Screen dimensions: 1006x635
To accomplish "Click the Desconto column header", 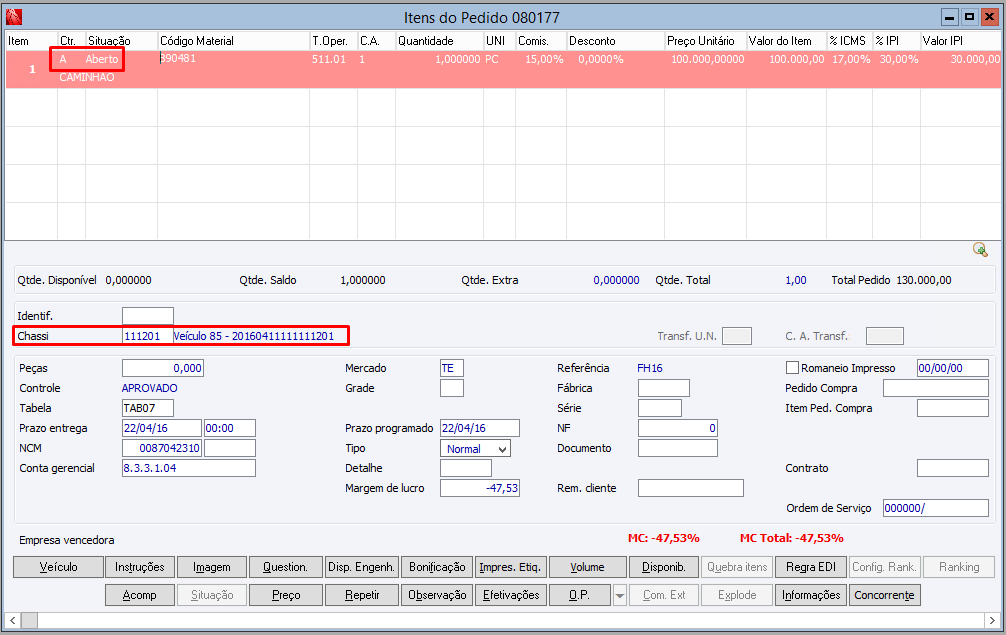I will pos(615,40).
